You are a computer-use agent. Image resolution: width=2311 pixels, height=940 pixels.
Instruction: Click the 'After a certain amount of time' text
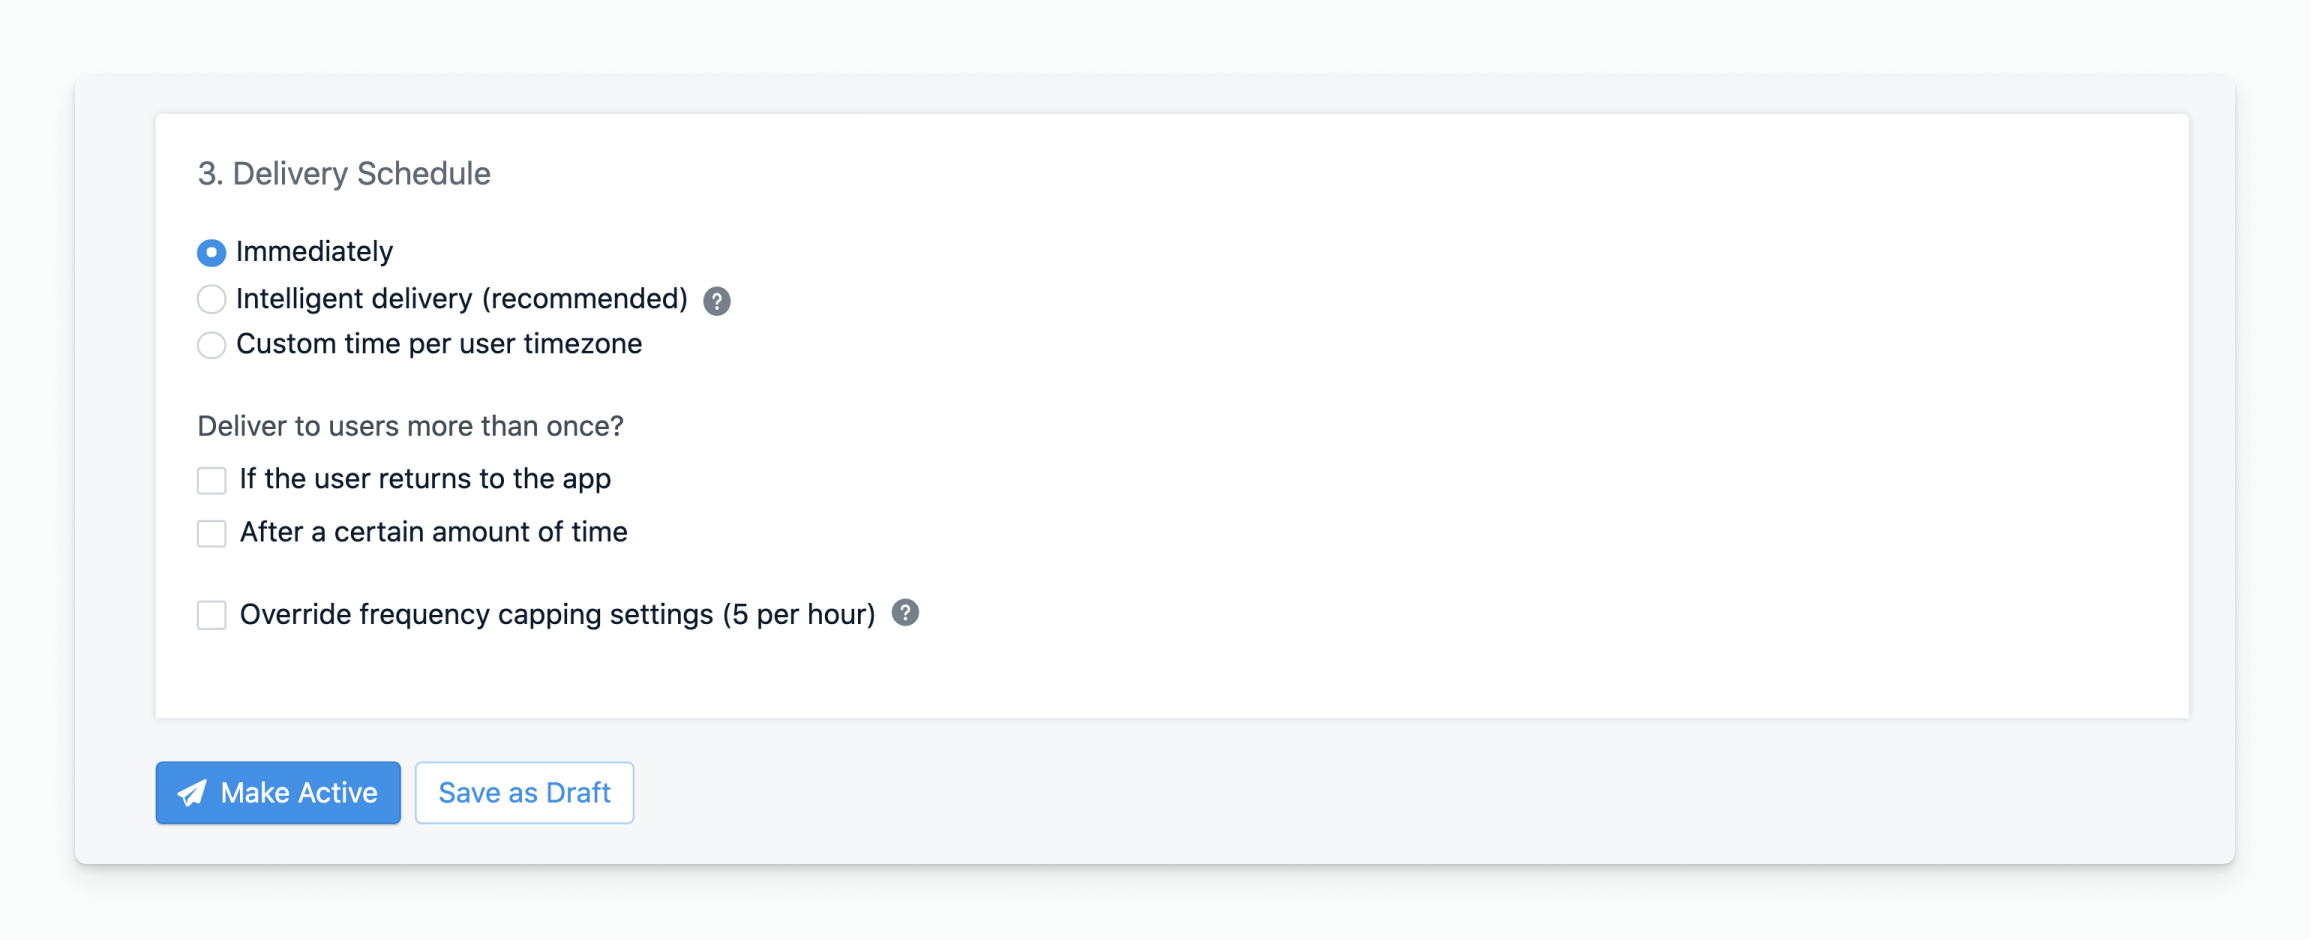(x=434, y=532)
